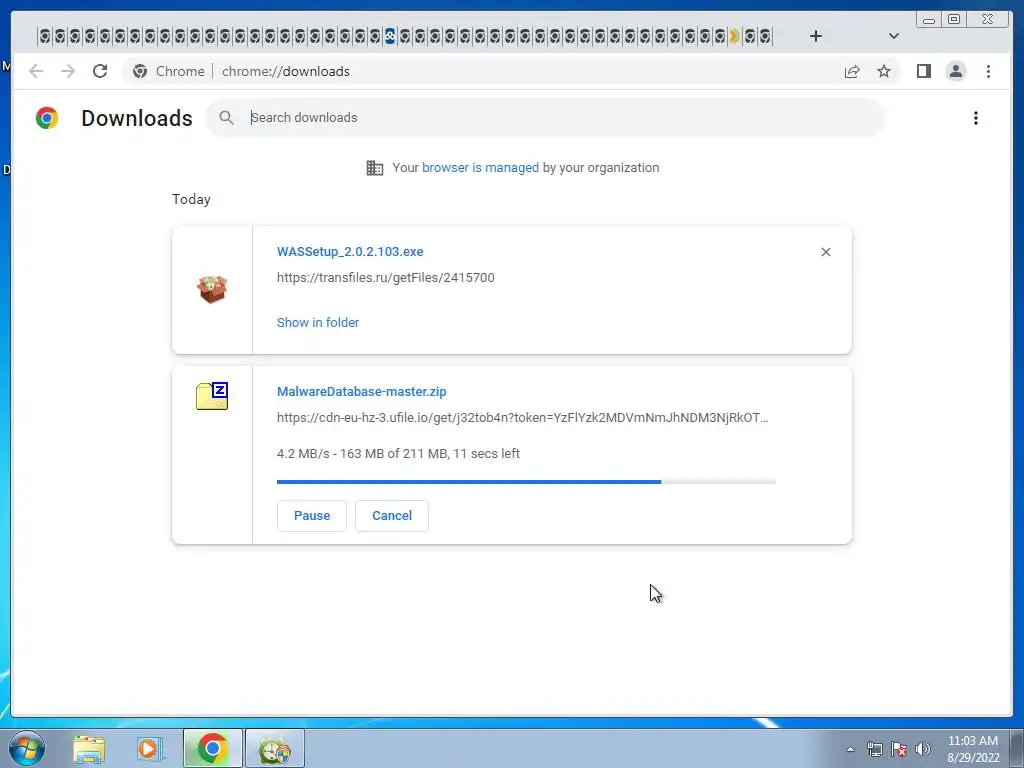1024x768 pixels.
Task: Click the forward navigation arrow
Action: (68, 71)
